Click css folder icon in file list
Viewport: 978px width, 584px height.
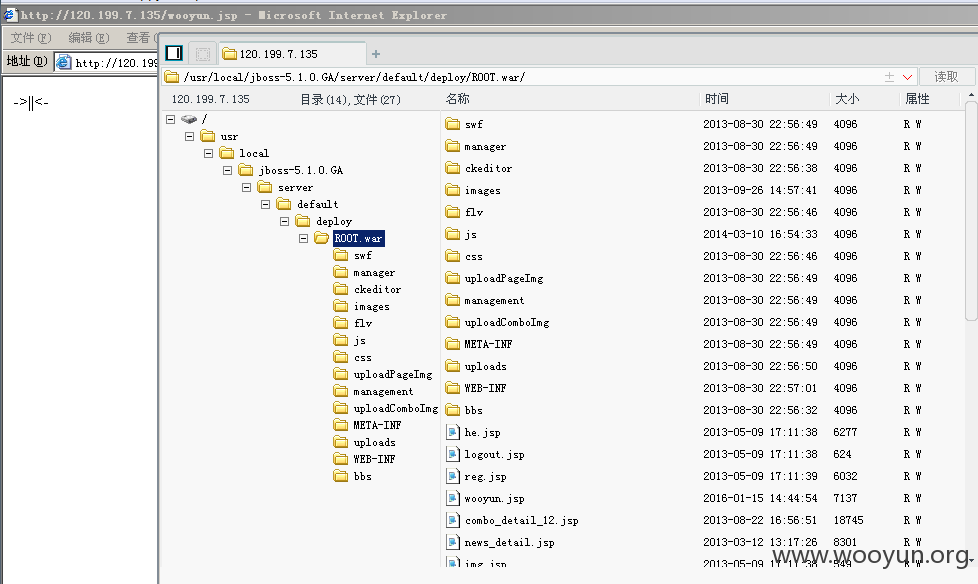point(453,256)
